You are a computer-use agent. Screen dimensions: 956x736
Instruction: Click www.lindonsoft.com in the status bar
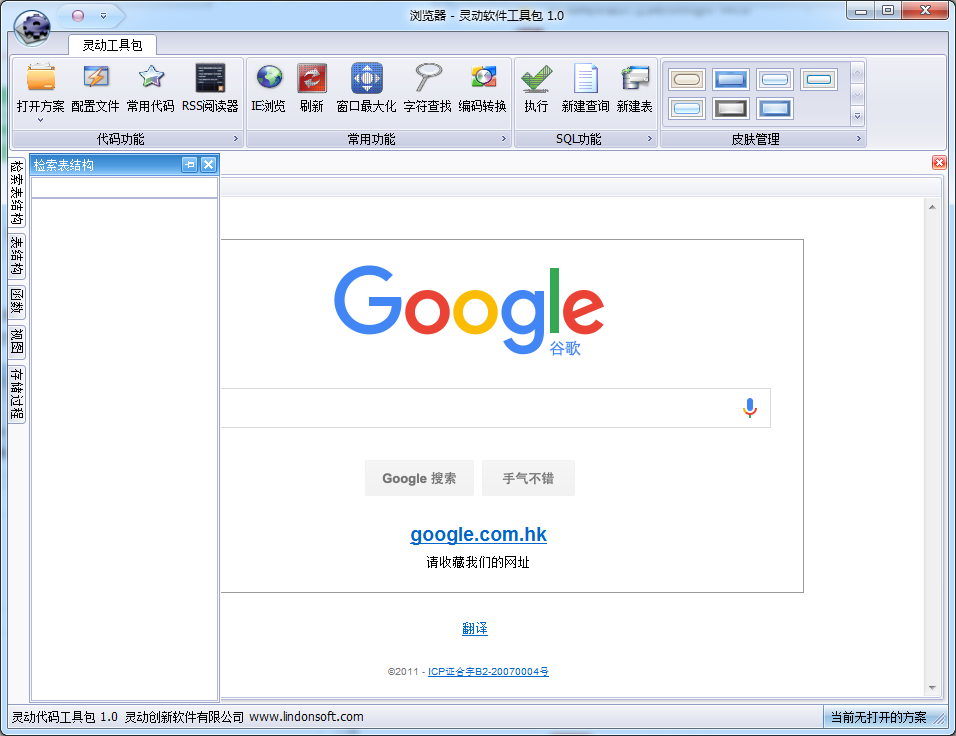(x=306, y=717)
